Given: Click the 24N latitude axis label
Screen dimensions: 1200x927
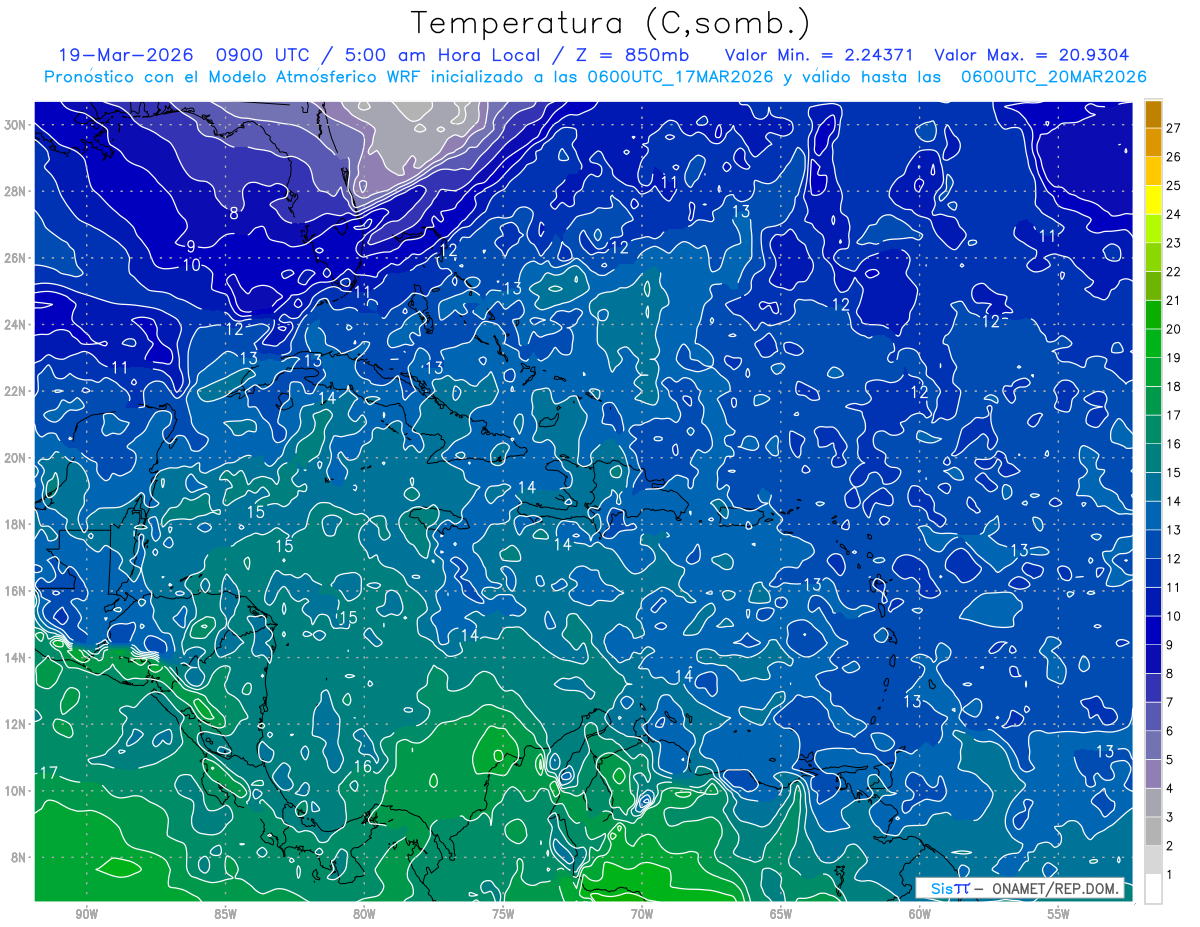Looking at the screenshot, I should tap(15, 325).
